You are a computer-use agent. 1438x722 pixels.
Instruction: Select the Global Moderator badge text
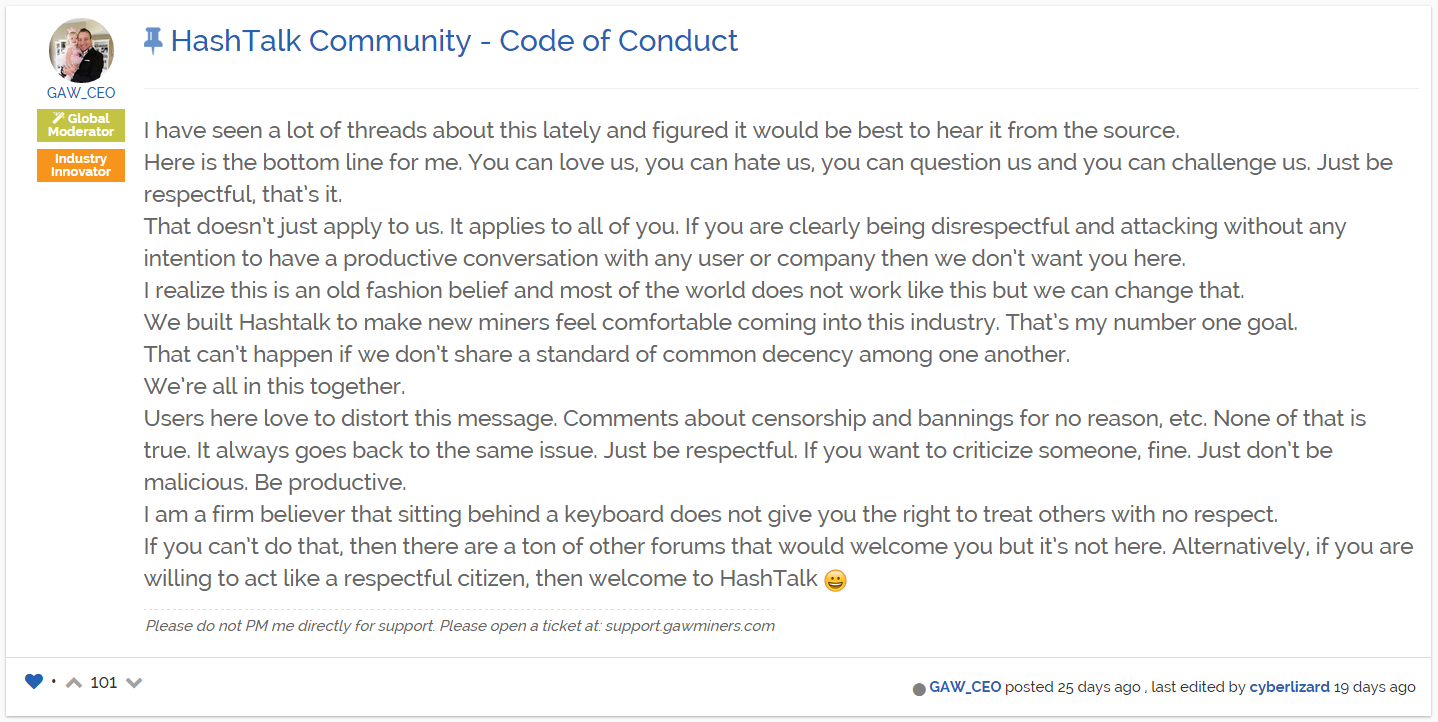coord(81,125)
